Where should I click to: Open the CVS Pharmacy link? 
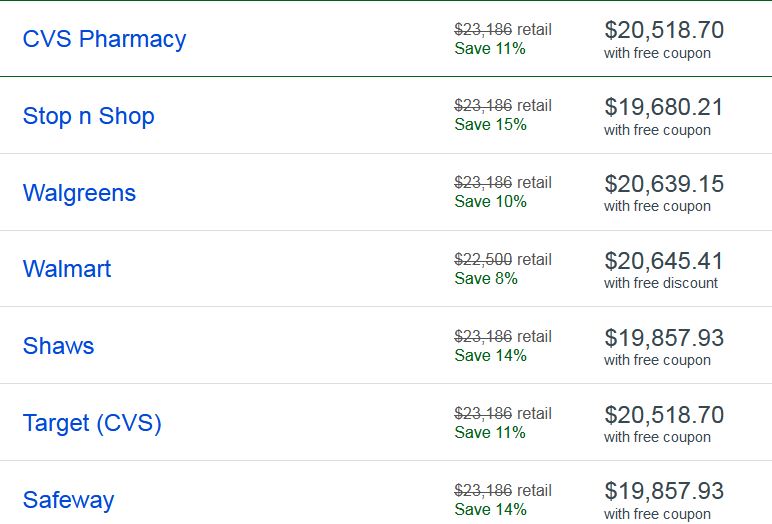104,39
